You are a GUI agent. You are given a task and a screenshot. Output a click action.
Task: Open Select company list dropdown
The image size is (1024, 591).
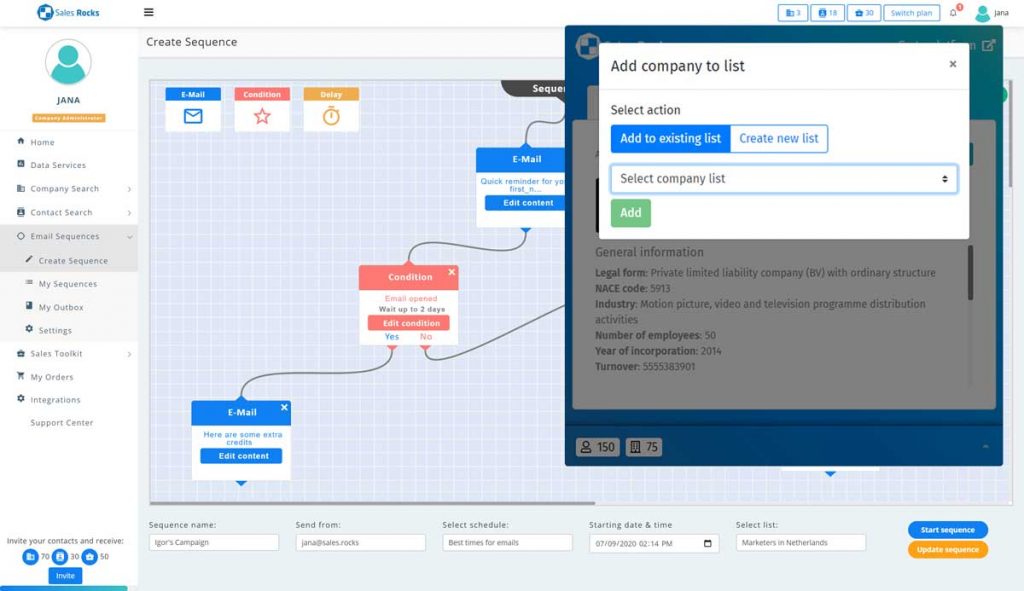(783, 179)
